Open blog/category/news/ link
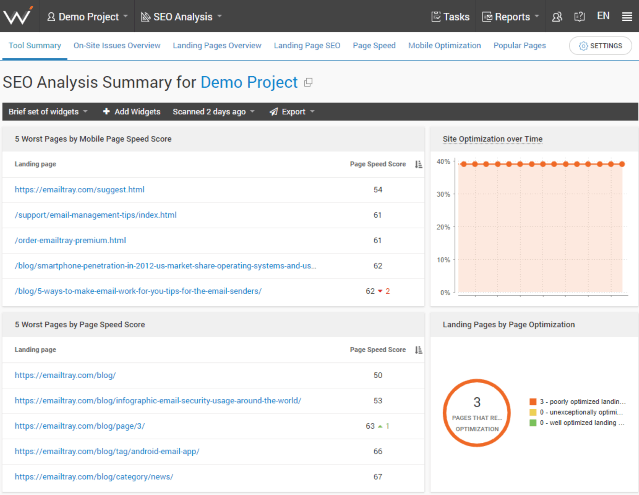This screenshot has height=495, width=639. coord(94,477)
